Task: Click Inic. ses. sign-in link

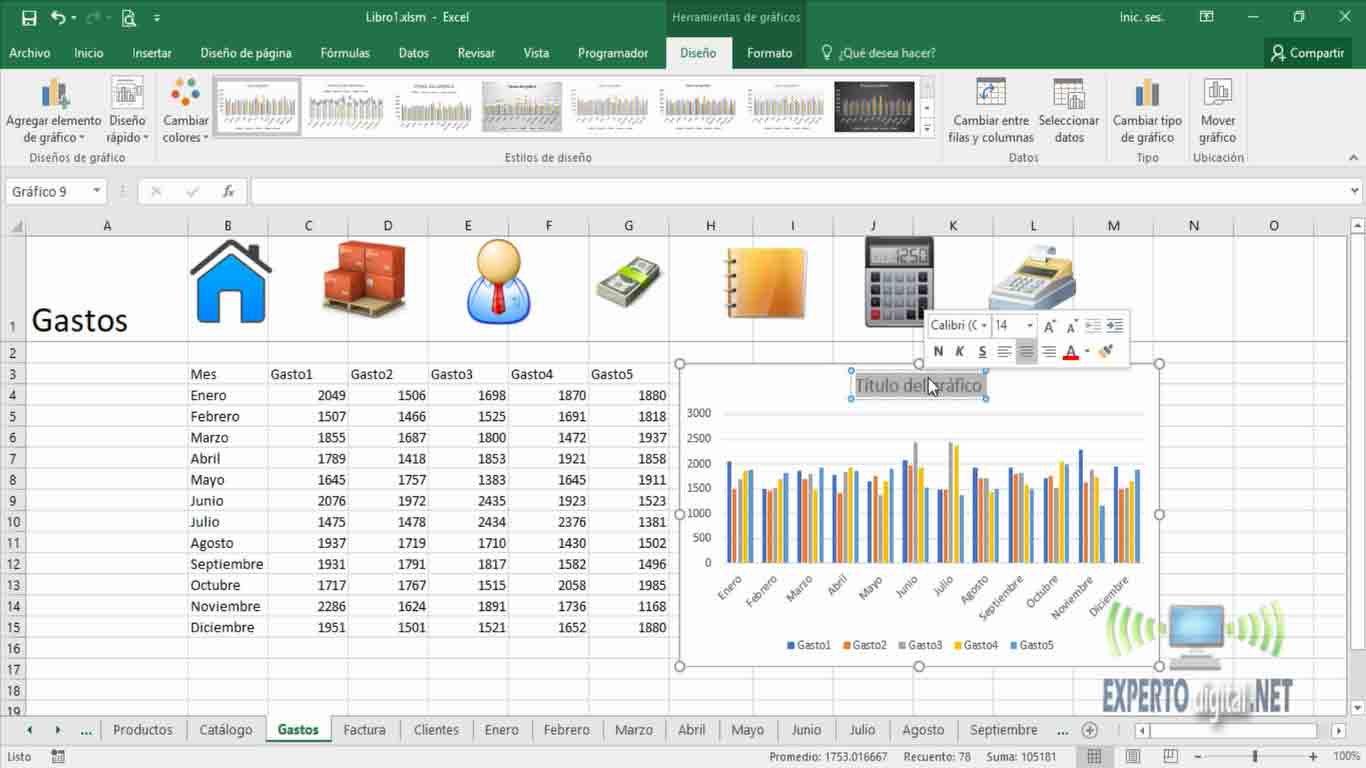Action: click(x=1142, y=18)
